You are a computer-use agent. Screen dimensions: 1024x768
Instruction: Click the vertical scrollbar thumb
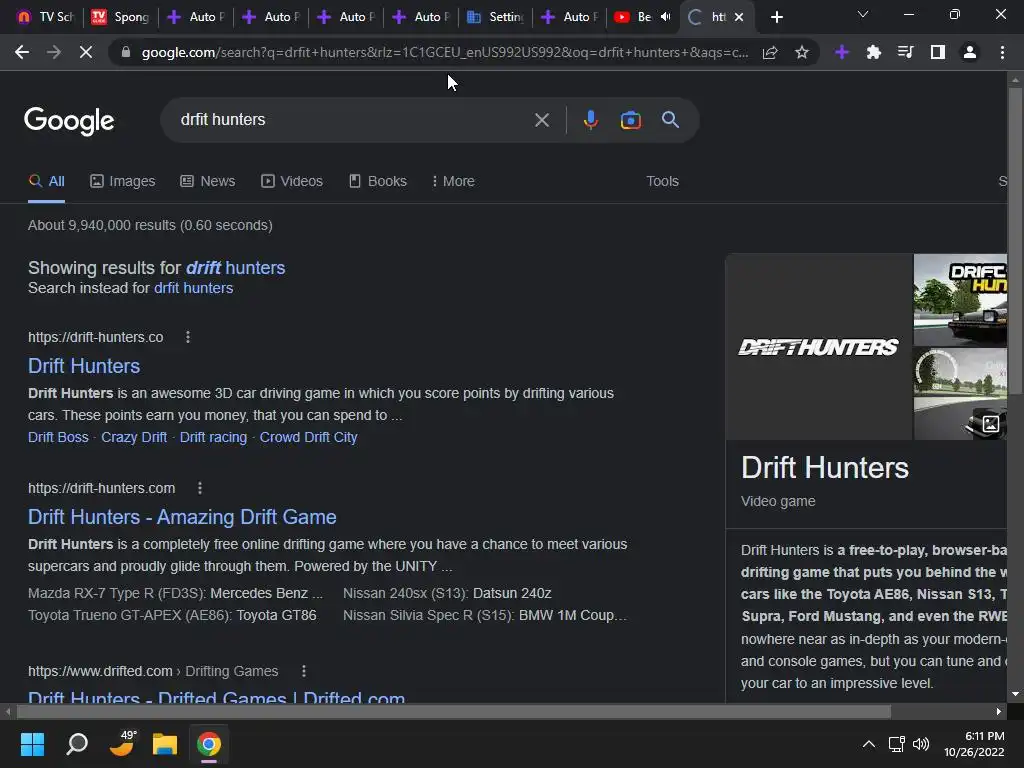(x=1015, y=240)
